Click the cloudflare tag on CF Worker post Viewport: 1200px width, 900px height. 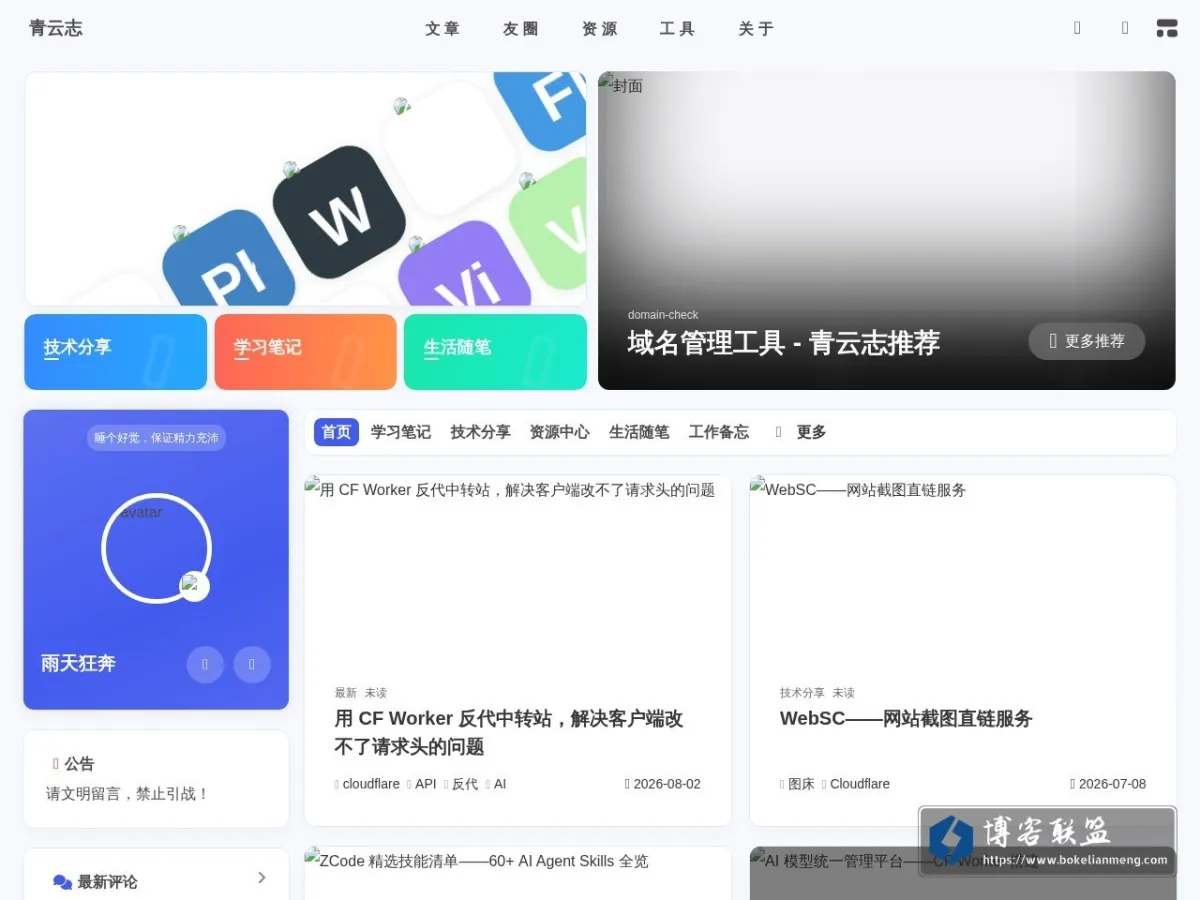click(367, 784)
